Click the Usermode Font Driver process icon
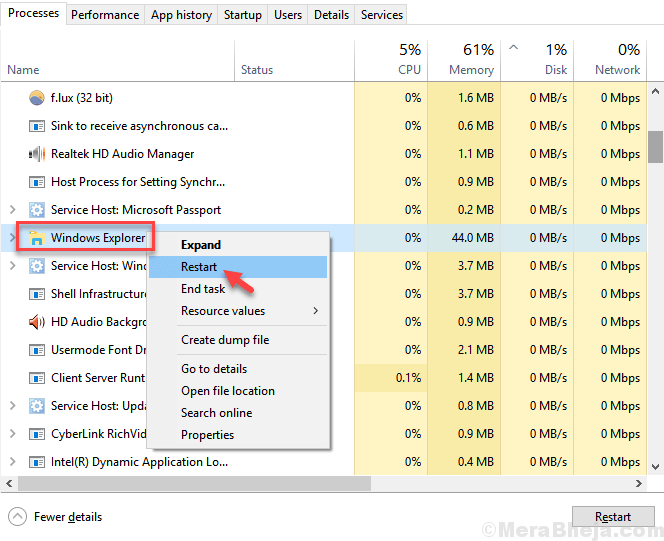Image resolution: width=664 pixels, height=541 pixels. point(37,350)
